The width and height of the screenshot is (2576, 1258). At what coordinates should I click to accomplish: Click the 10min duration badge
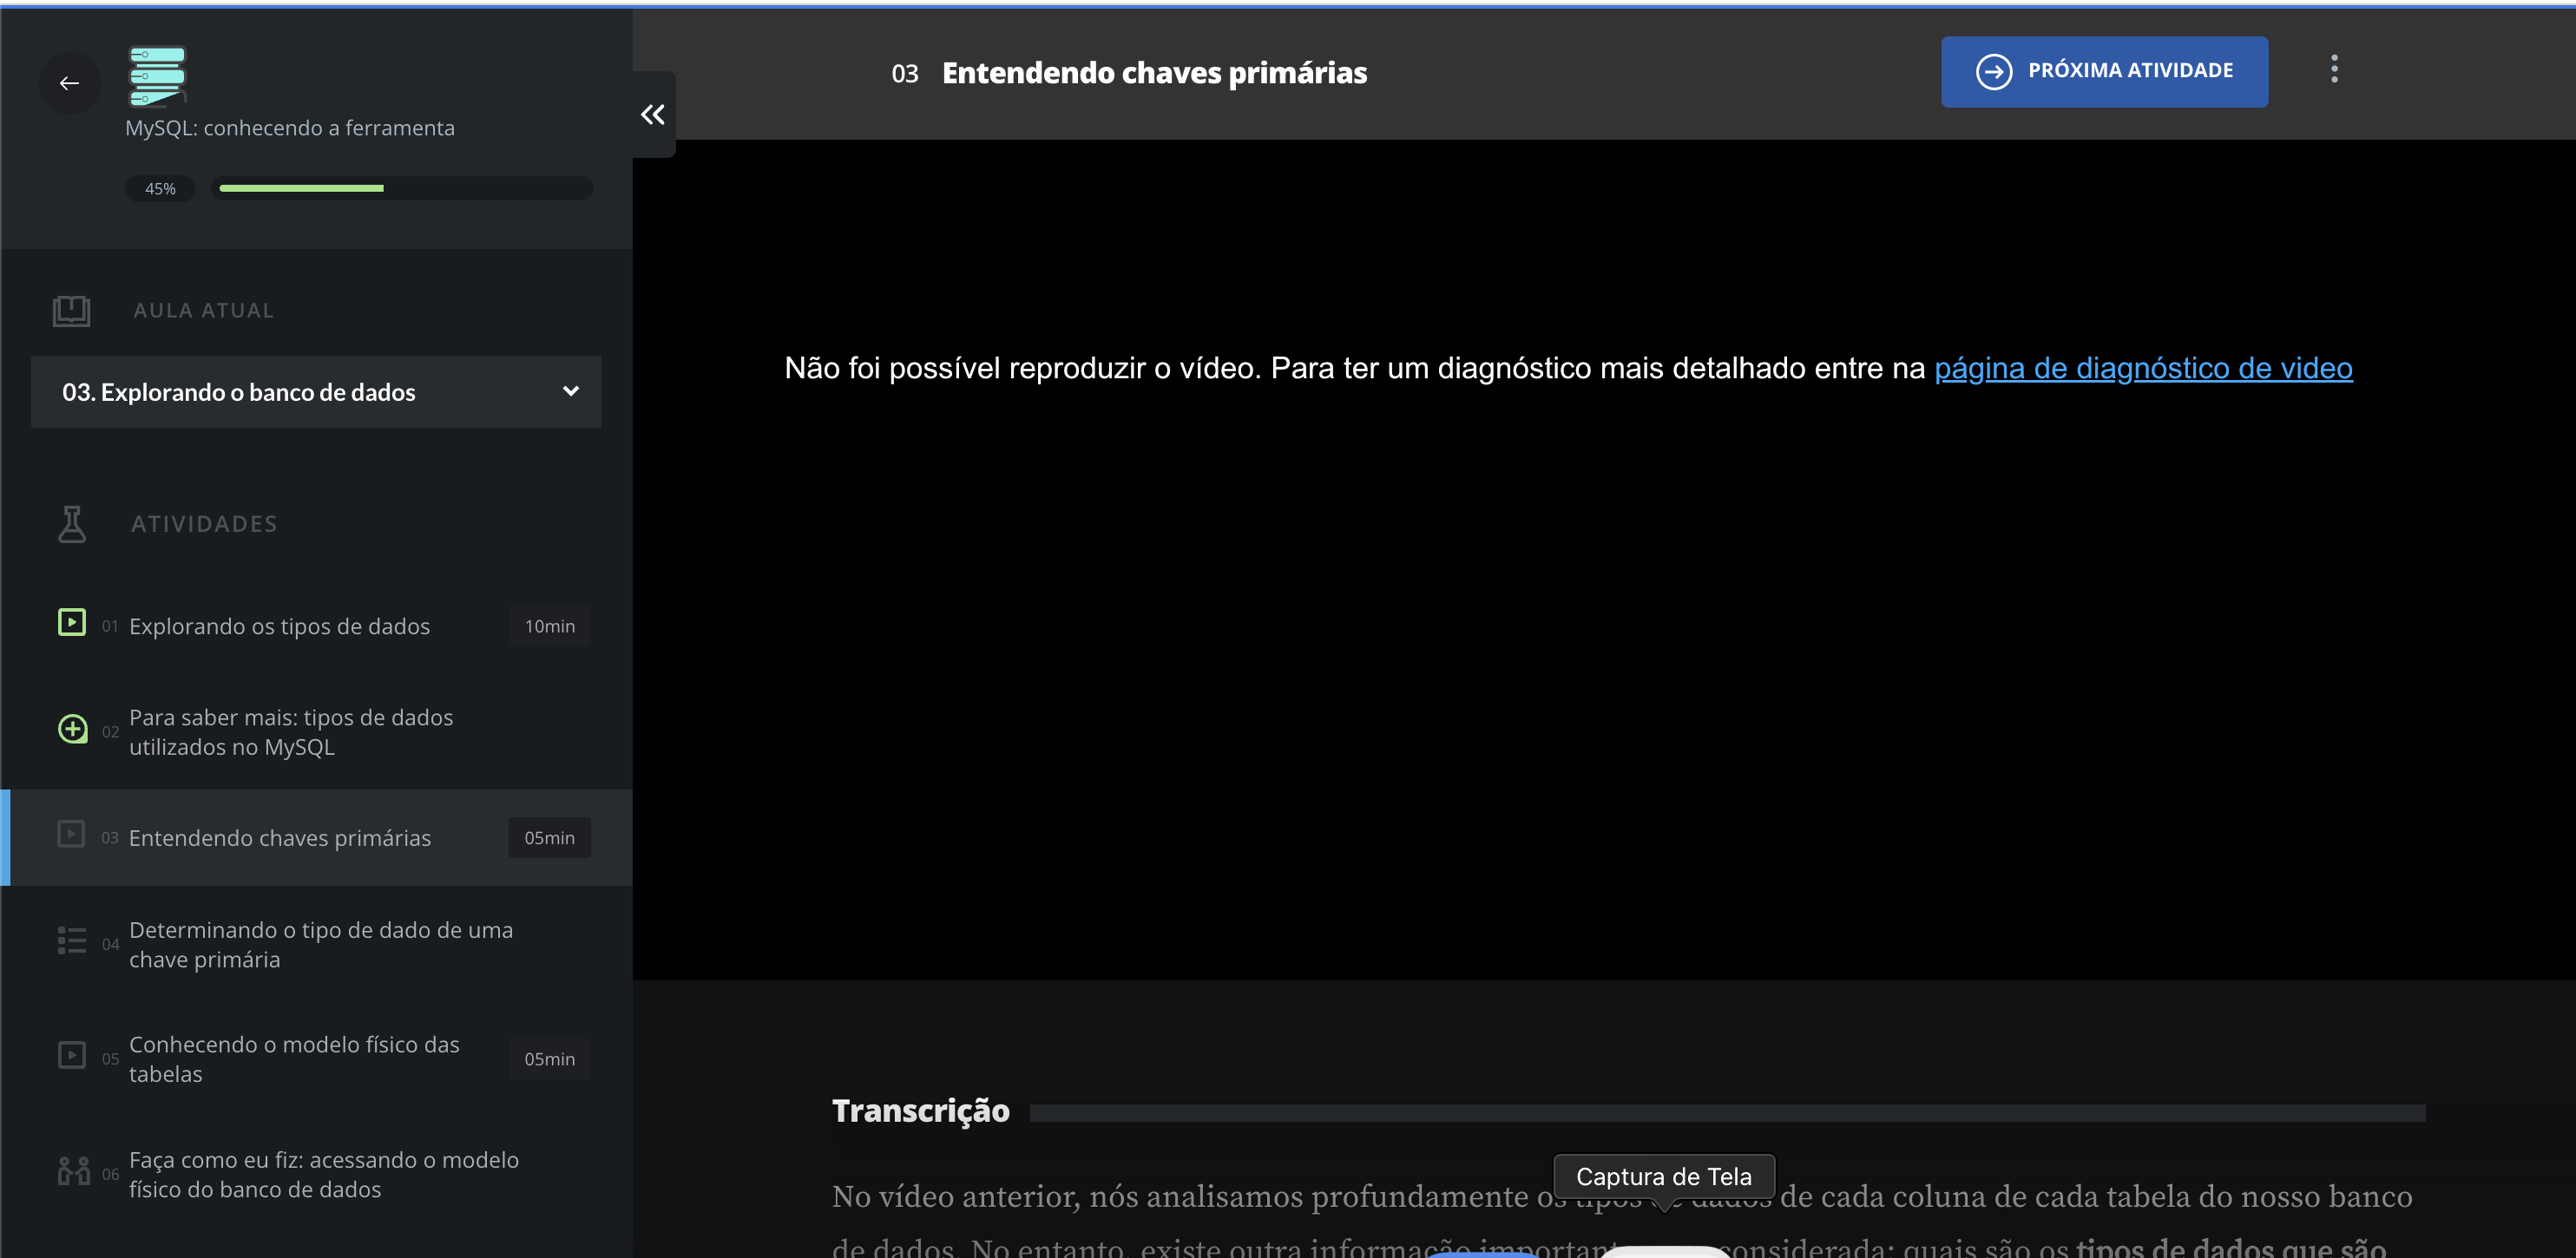coord(550,626)
